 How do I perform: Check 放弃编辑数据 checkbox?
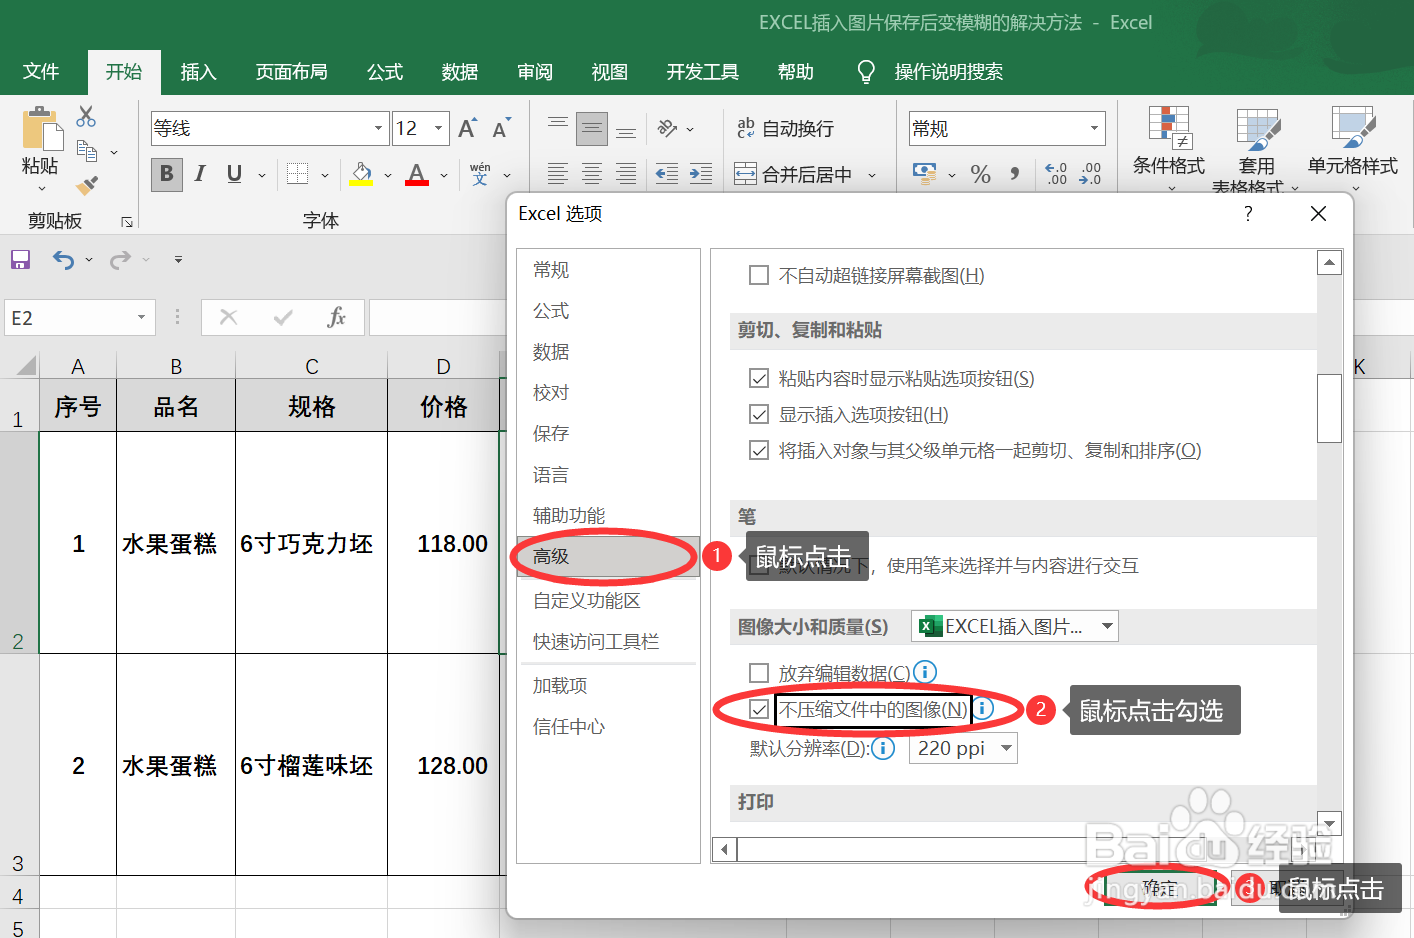[759, 673]
